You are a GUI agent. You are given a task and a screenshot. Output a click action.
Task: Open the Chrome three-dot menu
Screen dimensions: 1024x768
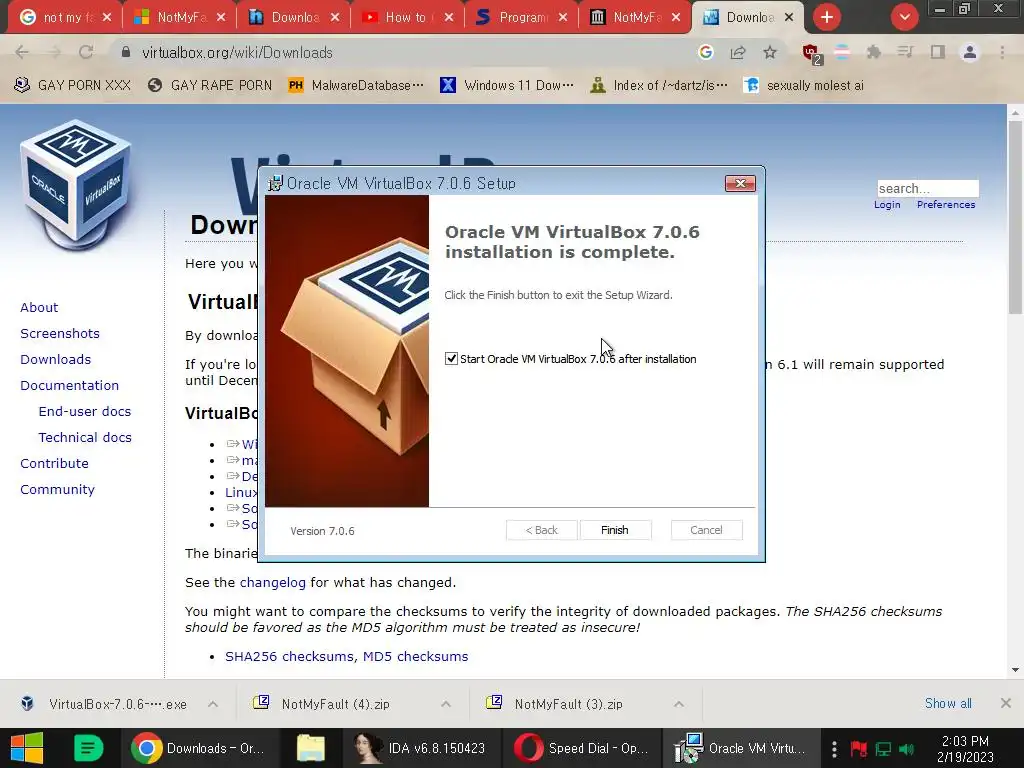pyautogui.click(x=1002, y=52)
